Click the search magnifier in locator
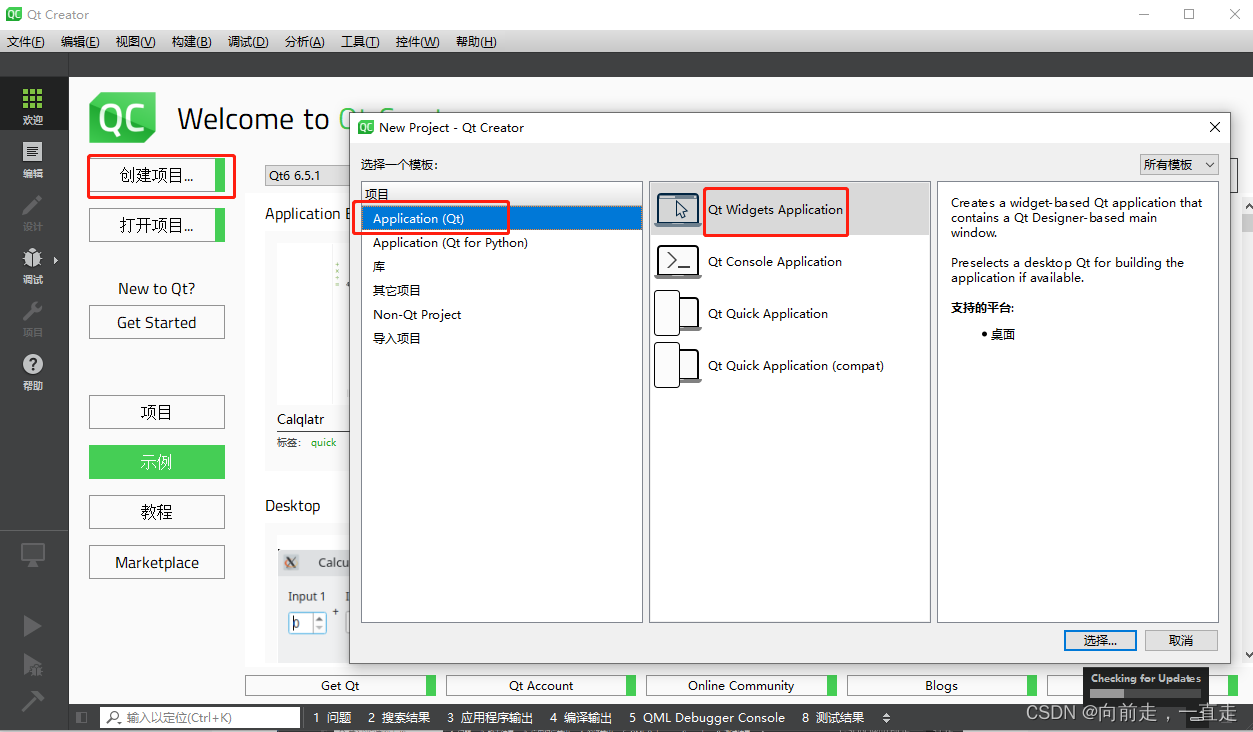Viewport: 1253px width, 732px height. pos(114,717)
